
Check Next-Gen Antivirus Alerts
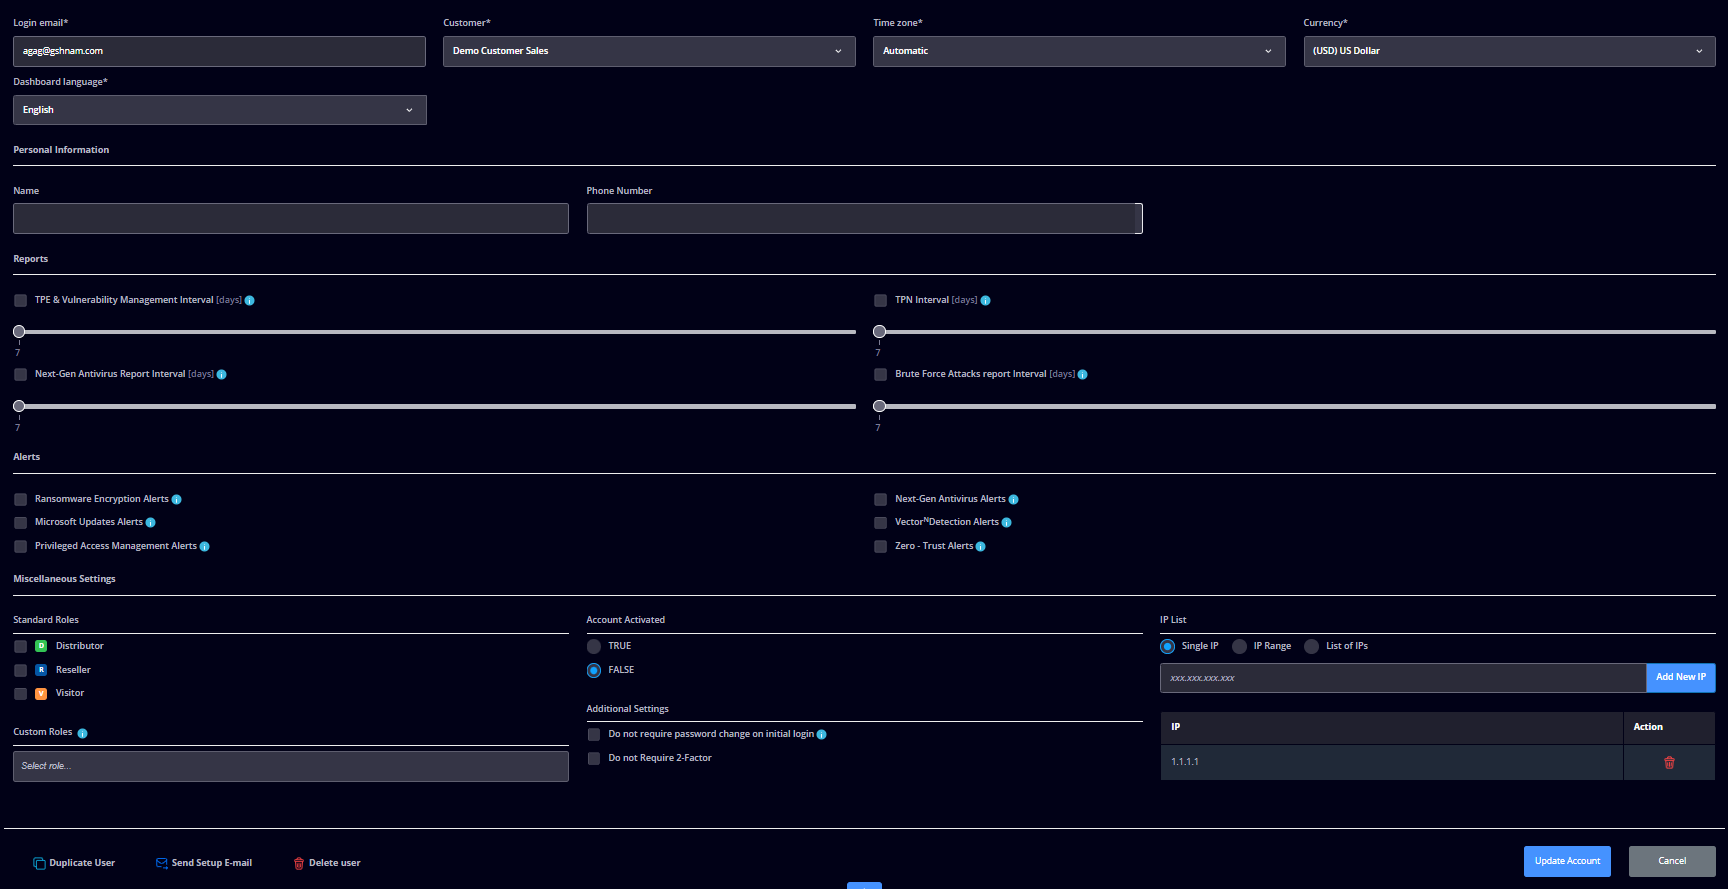880,499
